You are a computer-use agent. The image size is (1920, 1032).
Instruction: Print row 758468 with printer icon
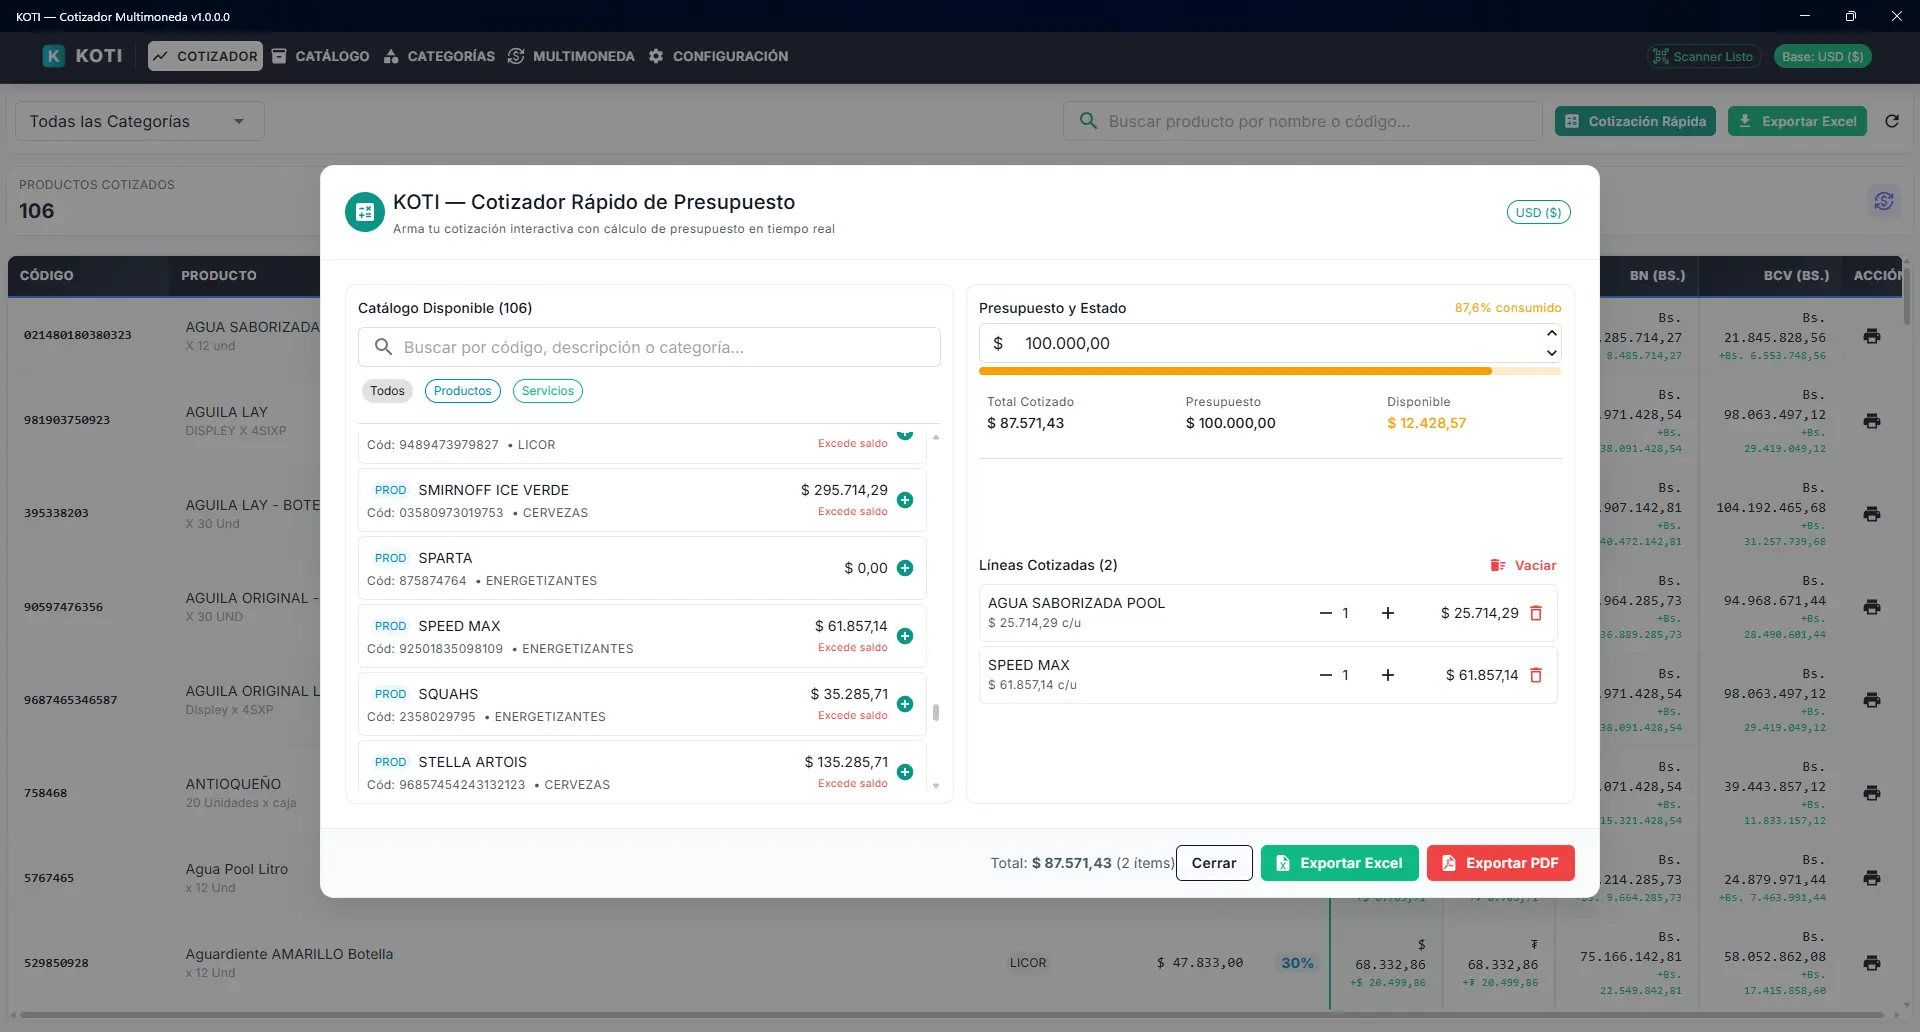pos(1872,793)
